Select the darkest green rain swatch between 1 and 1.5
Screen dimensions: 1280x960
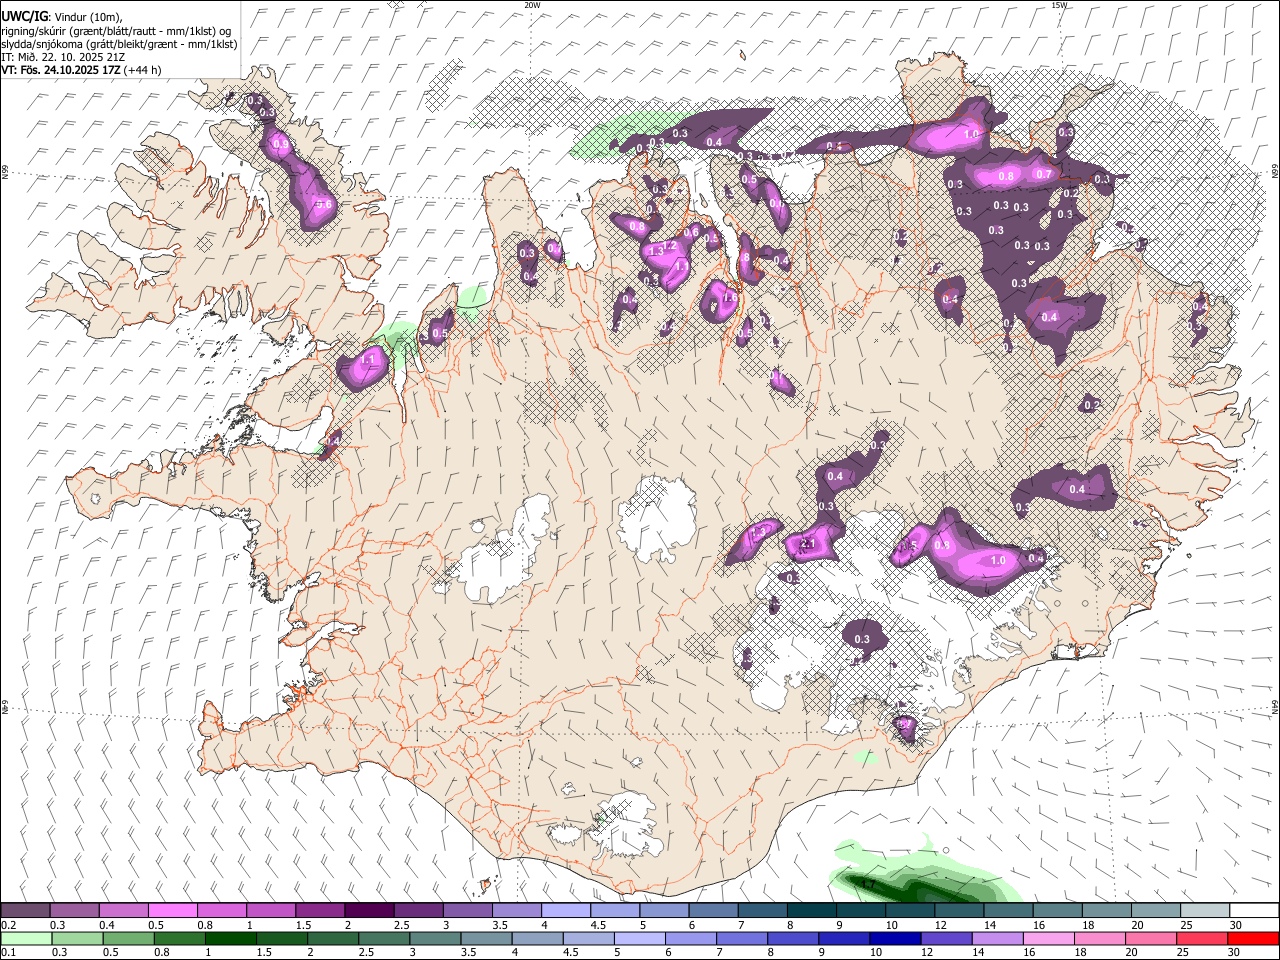click(230, 939)
